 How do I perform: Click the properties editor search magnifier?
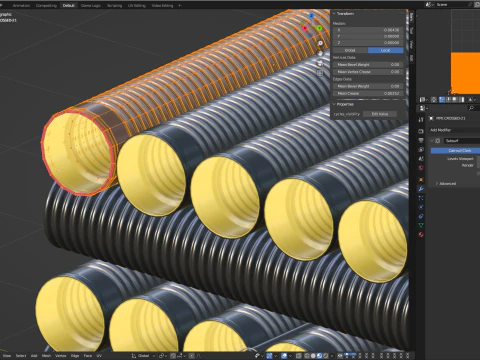point(471,108)
